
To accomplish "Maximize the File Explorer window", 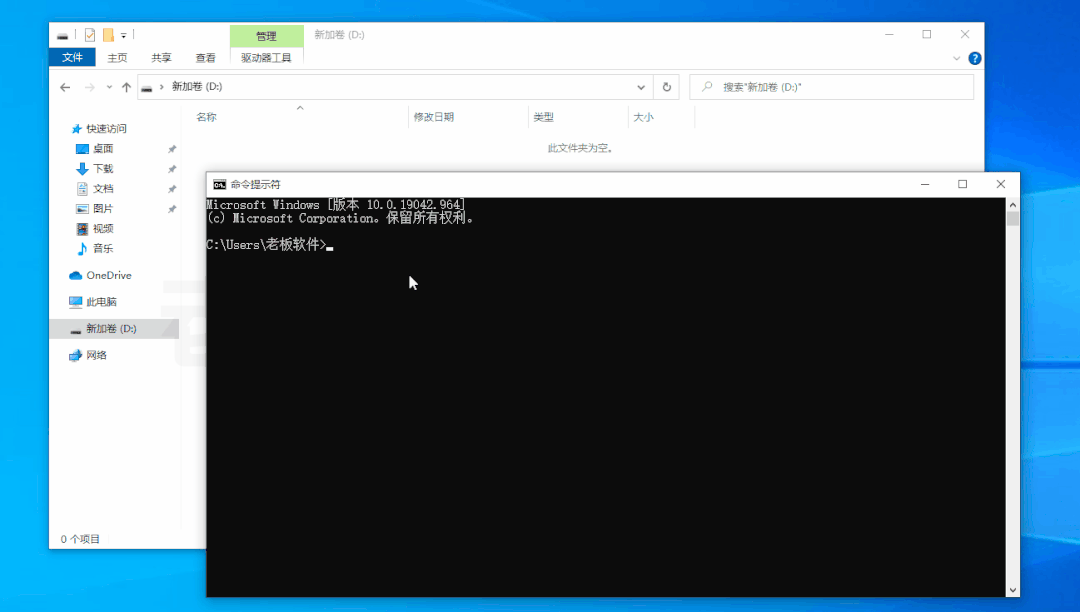I will point(927,34).
